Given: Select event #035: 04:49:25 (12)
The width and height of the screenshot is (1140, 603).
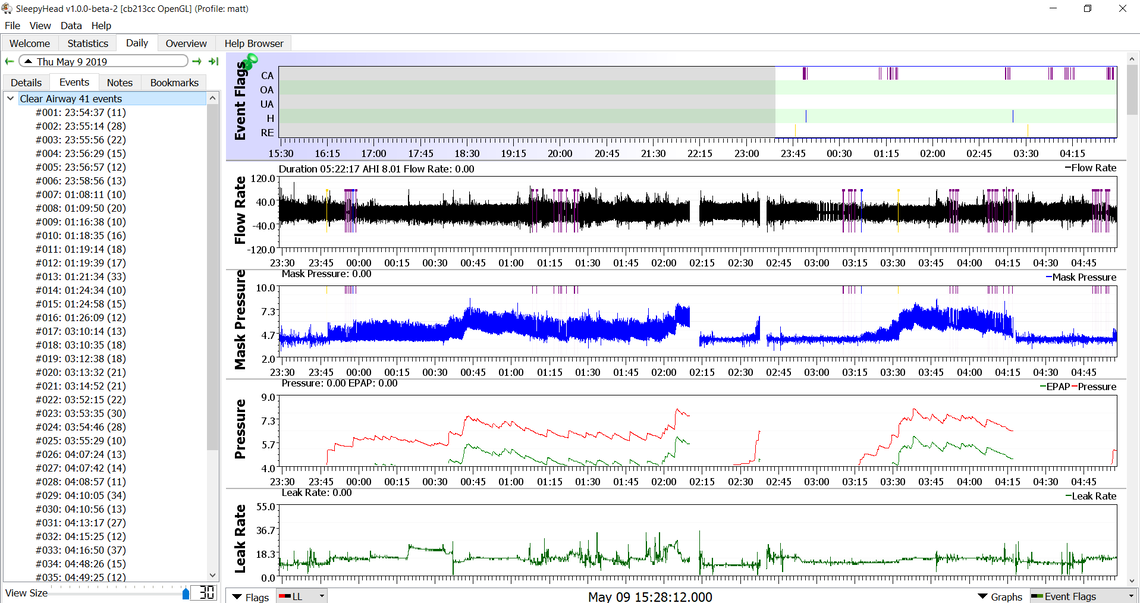Looking at the screenshot, I should (81, 578).
